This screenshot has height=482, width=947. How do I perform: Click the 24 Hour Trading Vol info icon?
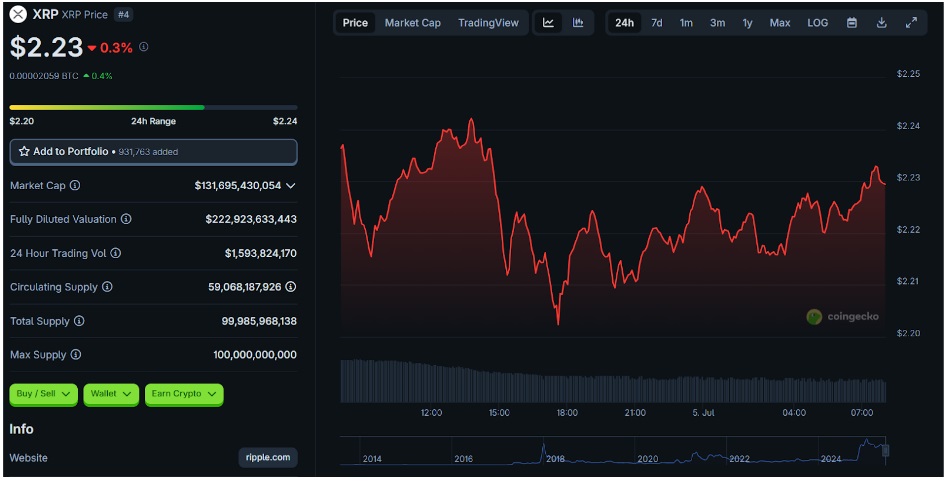click(115, 253)
